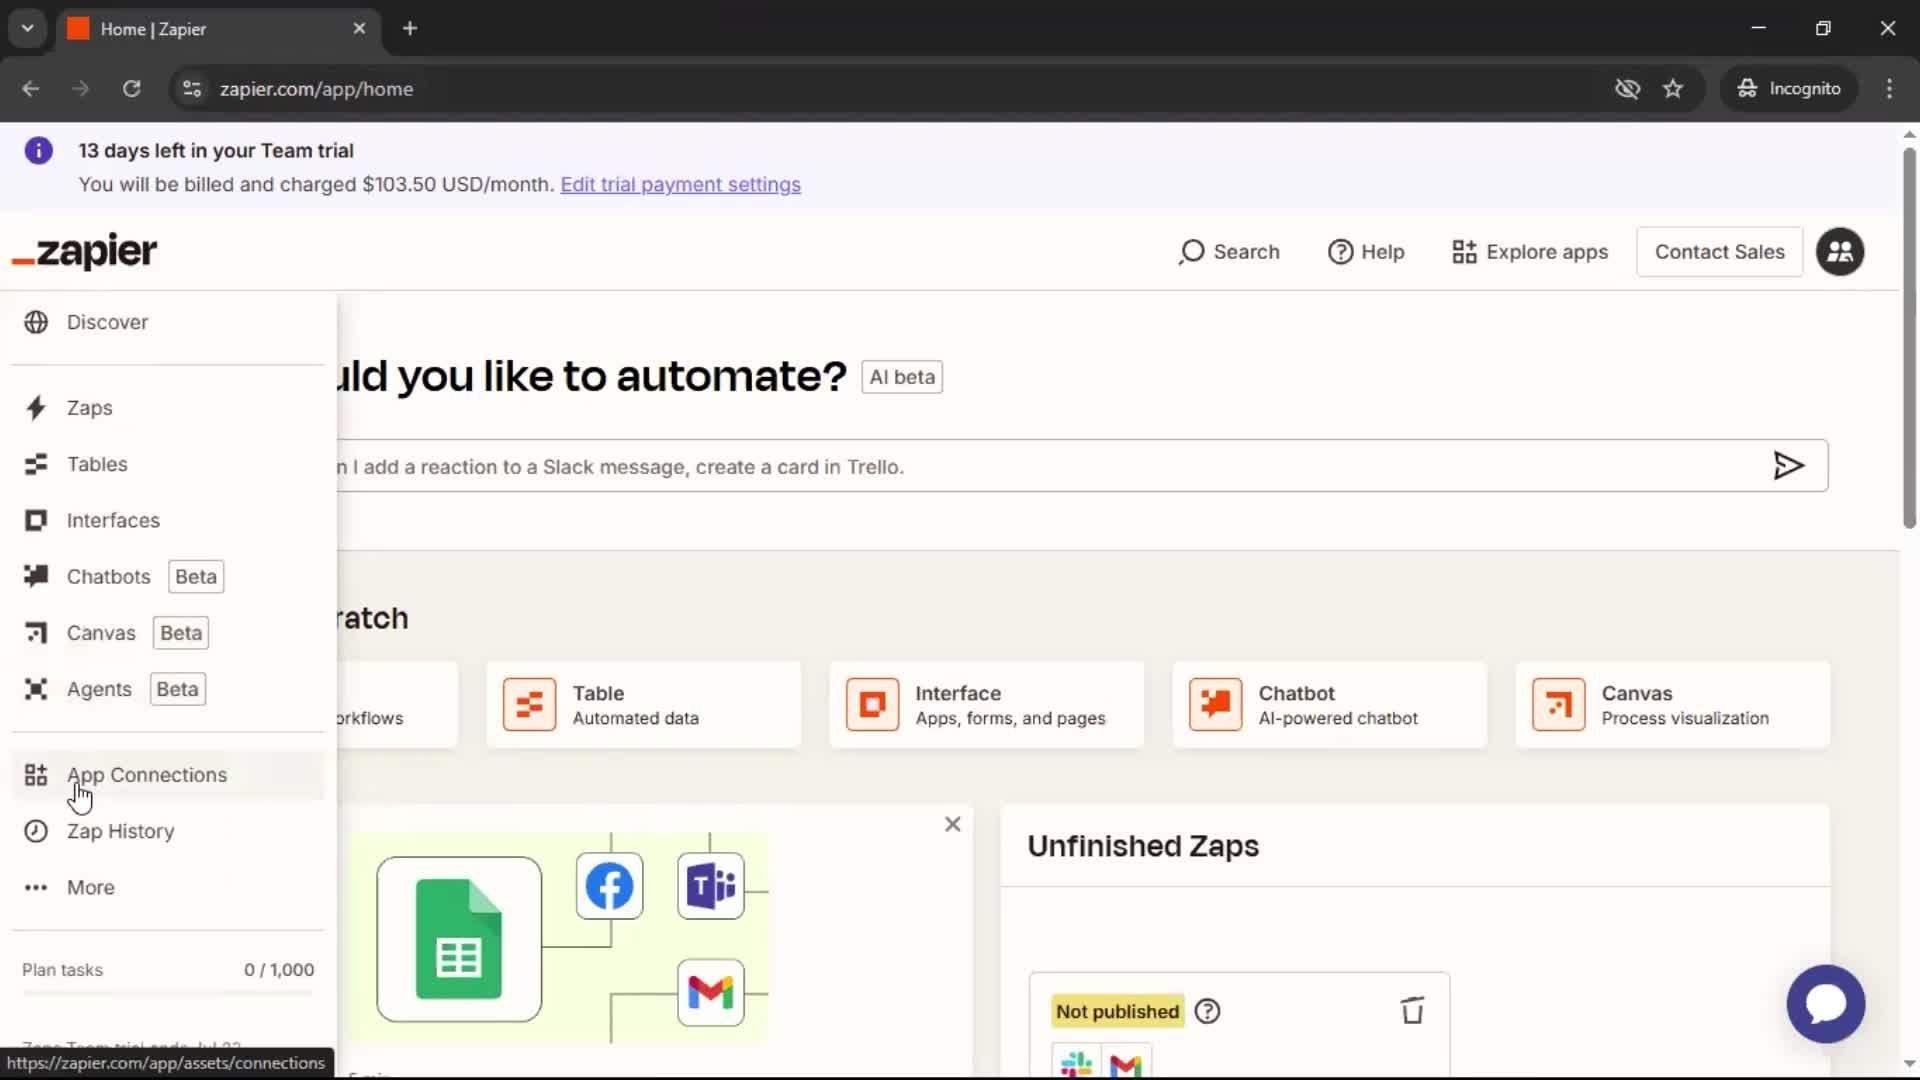The width and height of the screenshot is (1920, 1080).
Task: Open Chrome three-dot menu
Action: 1889,89
